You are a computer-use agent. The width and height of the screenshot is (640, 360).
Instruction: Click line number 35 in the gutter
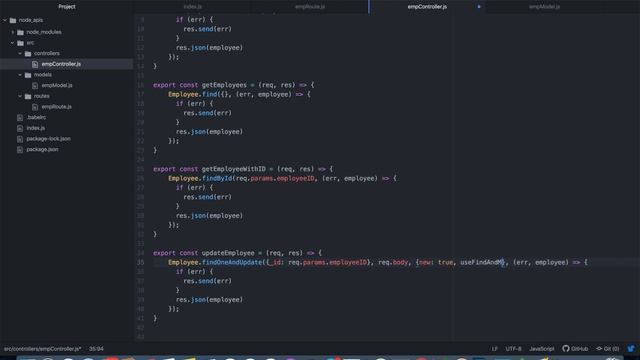(x=140, y=262)
